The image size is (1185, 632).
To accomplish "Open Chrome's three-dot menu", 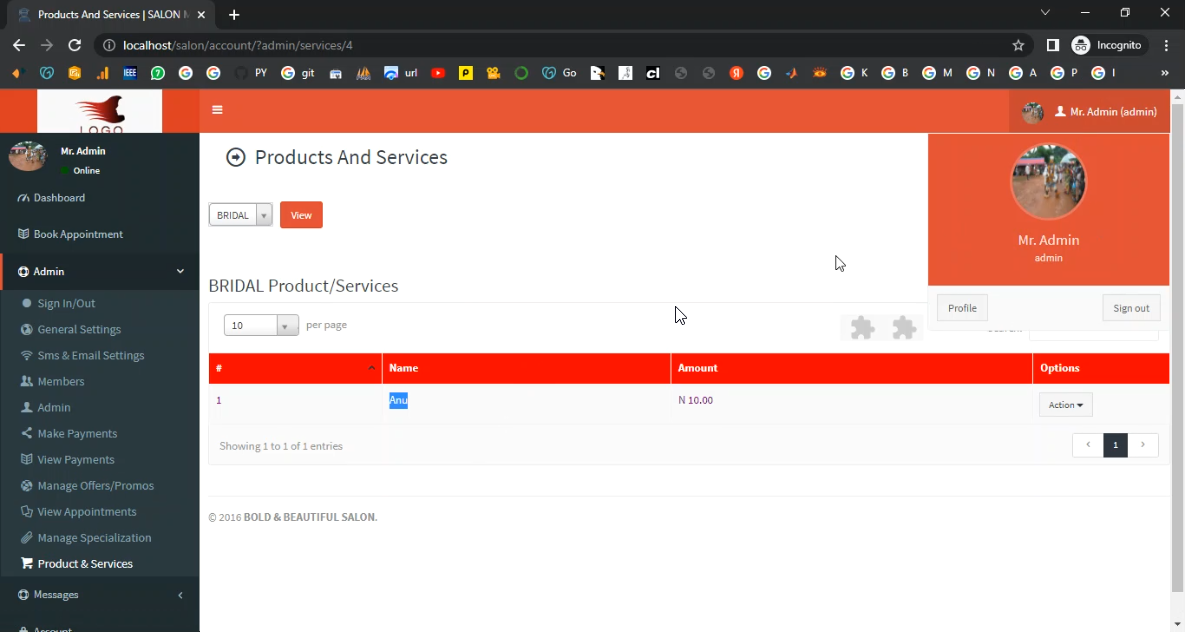I will click(x=1166, y=45).
